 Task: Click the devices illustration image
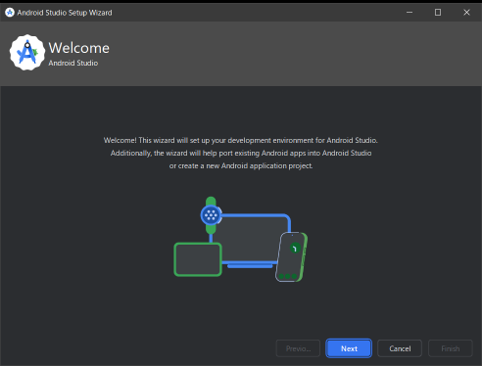241,239
